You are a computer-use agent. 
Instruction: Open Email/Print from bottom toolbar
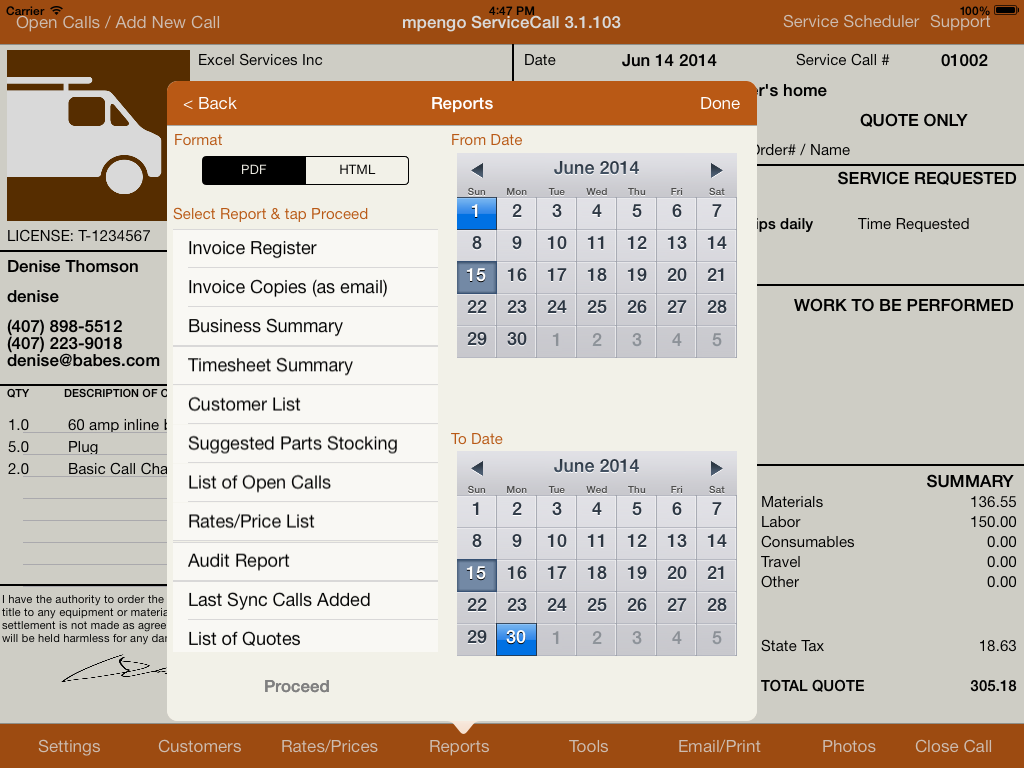(719, 746)
